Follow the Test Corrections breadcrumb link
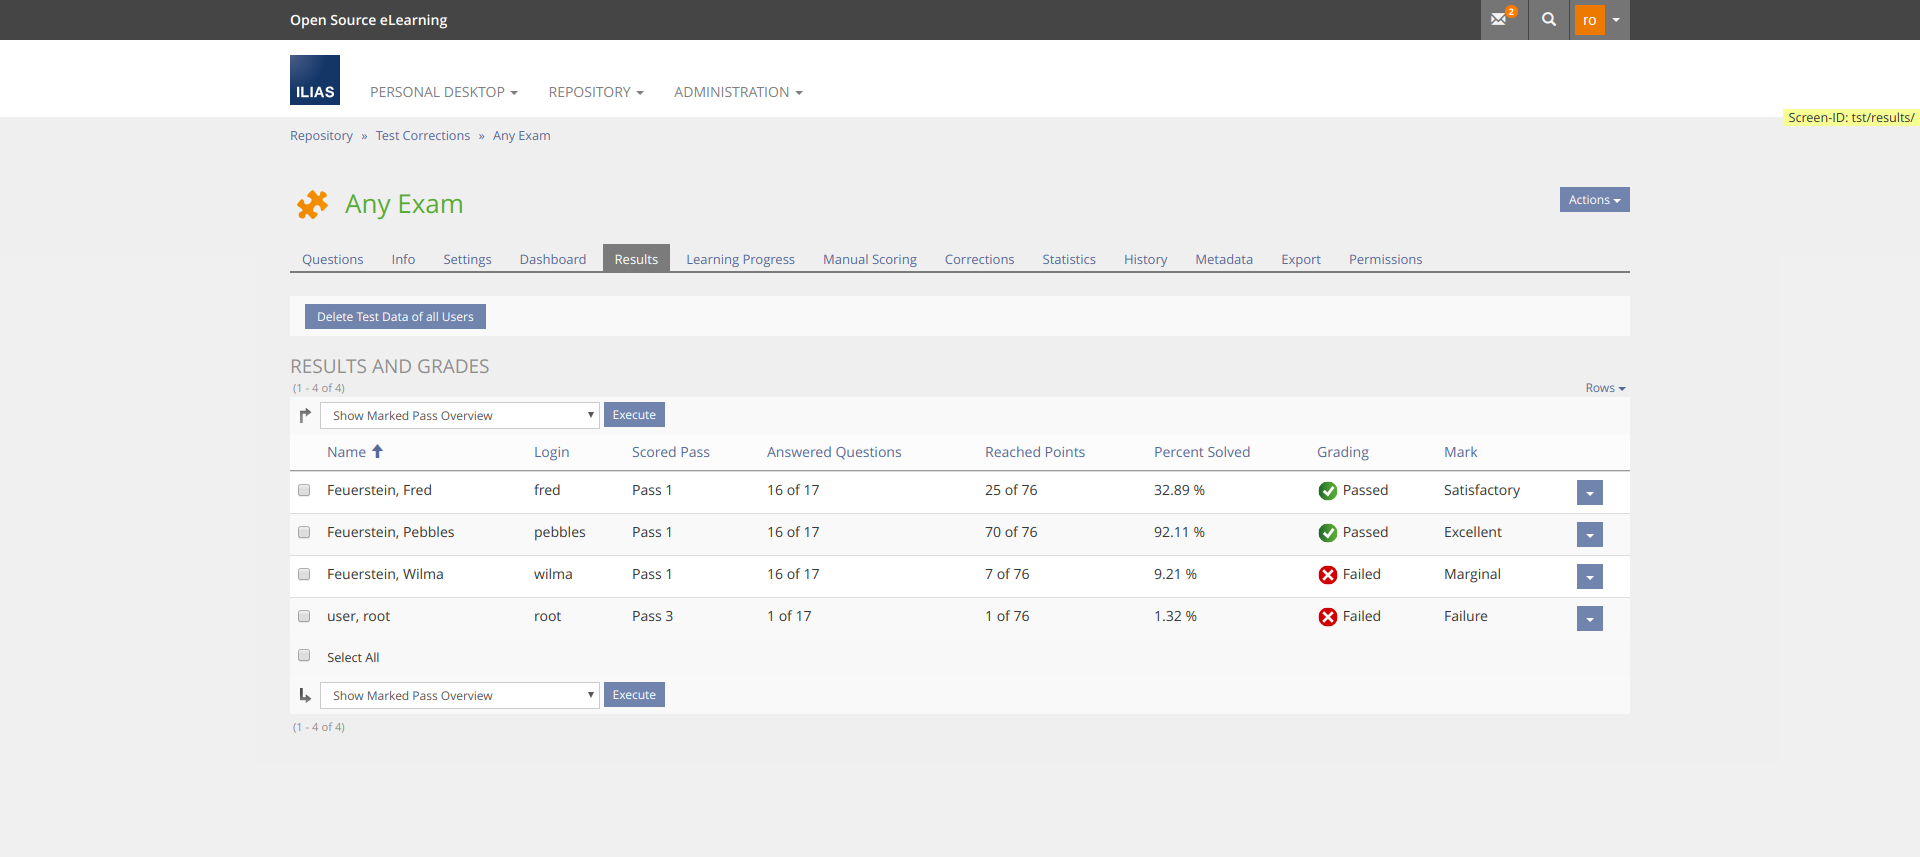Screen dimensions: 1920x857 422,136
